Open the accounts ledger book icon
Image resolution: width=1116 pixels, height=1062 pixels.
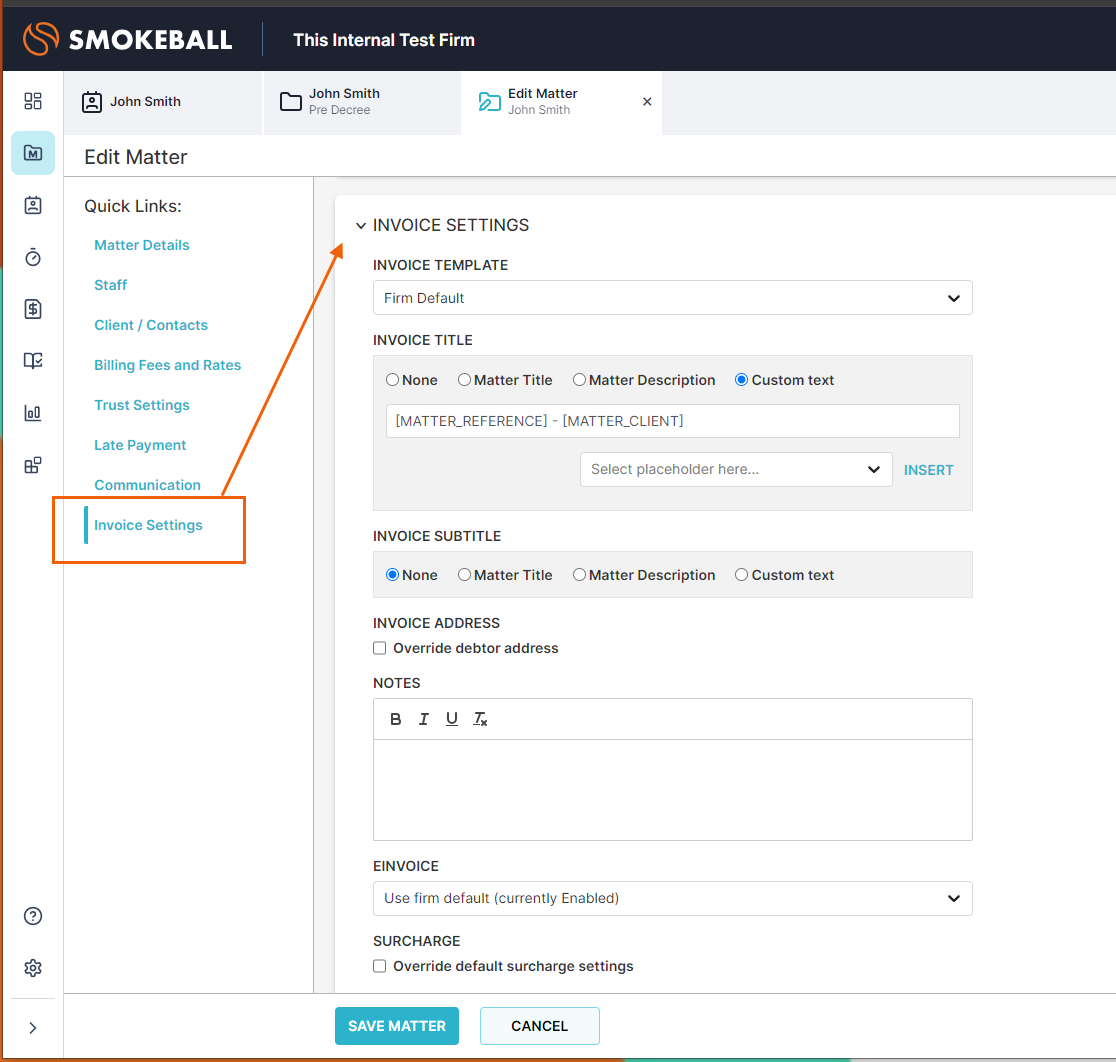[33, 361]
